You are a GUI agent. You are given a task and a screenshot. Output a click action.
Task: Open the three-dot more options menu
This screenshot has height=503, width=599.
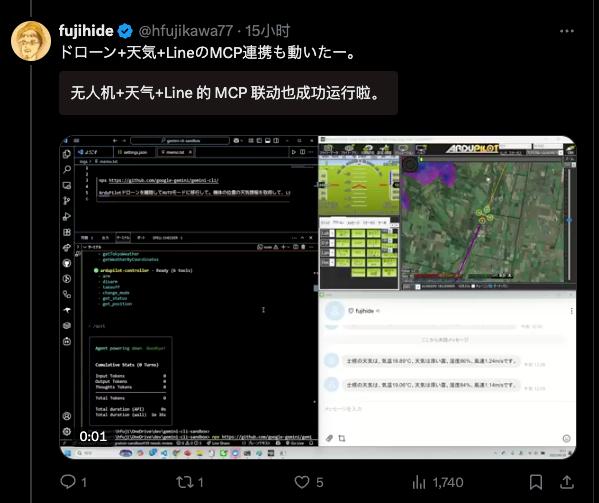click(567, 31)
